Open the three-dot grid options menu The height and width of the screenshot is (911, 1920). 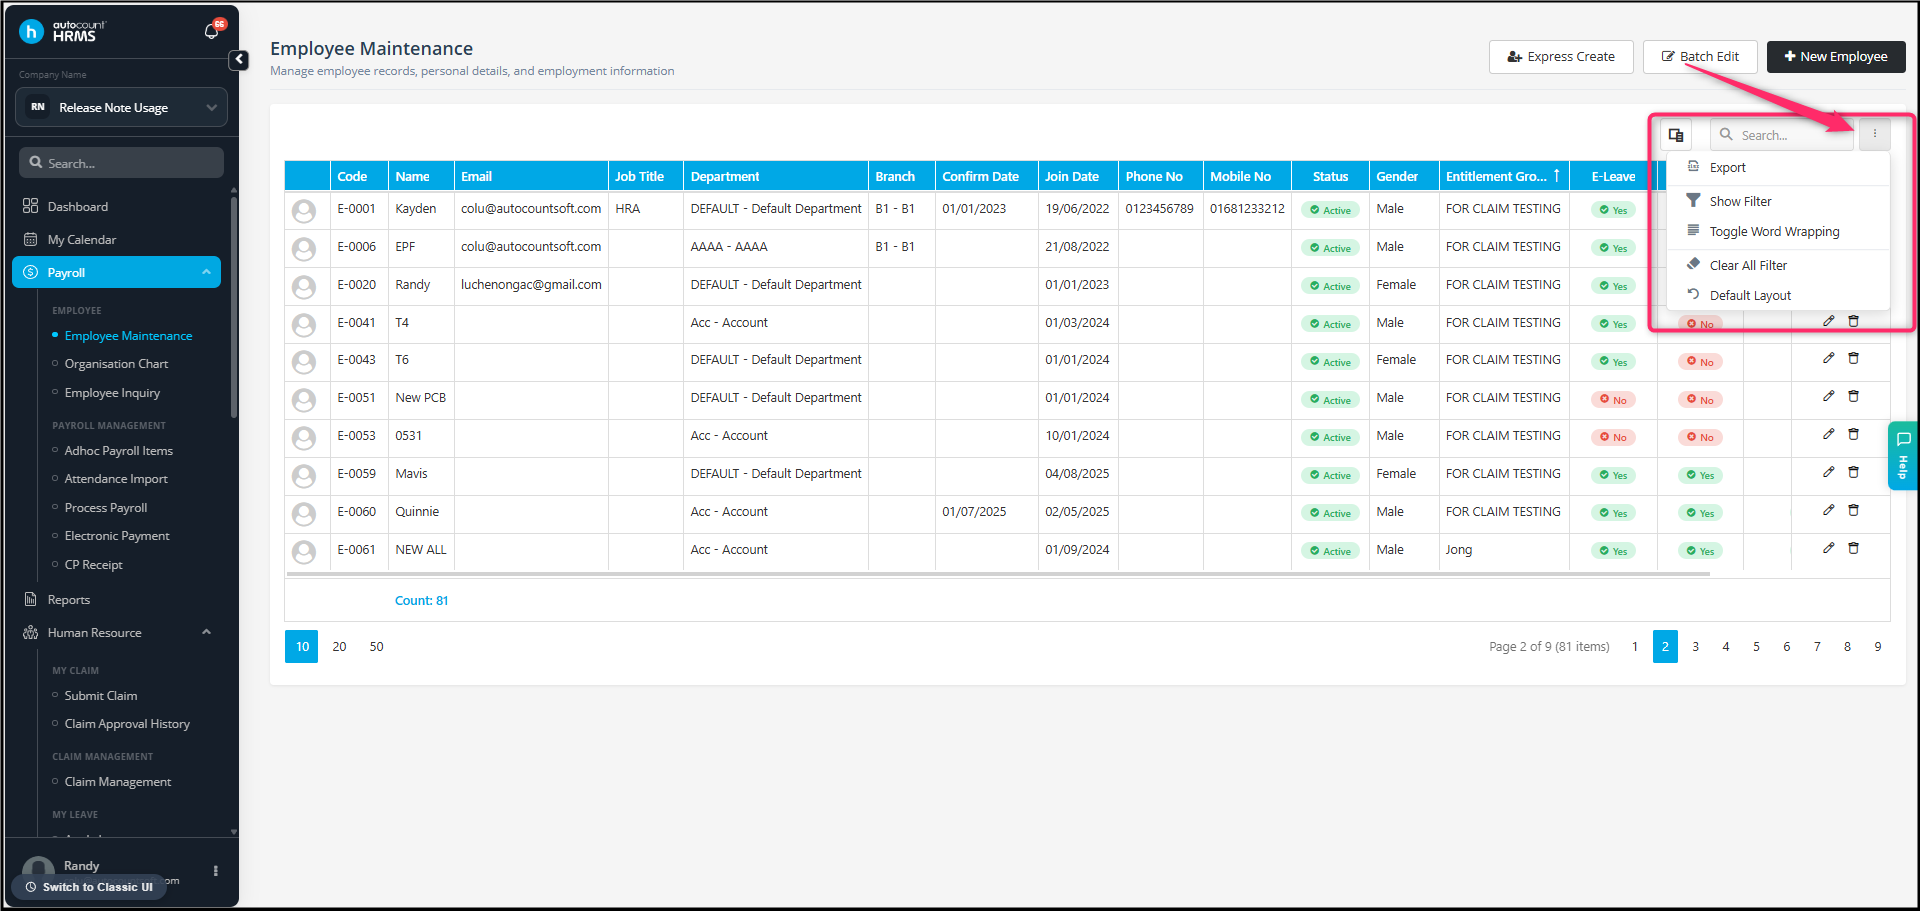[x=1874, y=135]
